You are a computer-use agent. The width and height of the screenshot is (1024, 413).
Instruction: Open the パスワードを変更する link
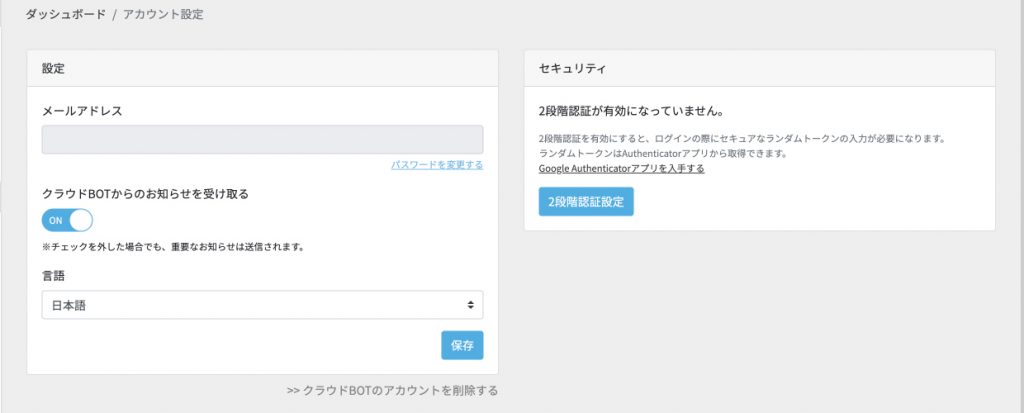[x=437, y=165]
